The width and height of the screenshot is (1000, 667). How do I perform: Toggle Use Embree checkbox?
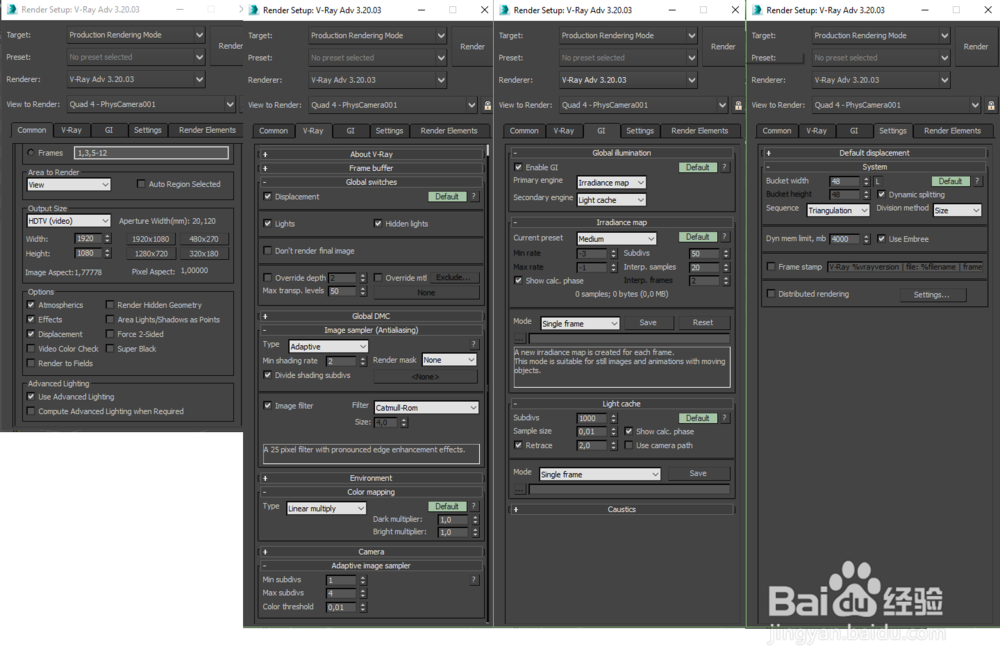881,238
